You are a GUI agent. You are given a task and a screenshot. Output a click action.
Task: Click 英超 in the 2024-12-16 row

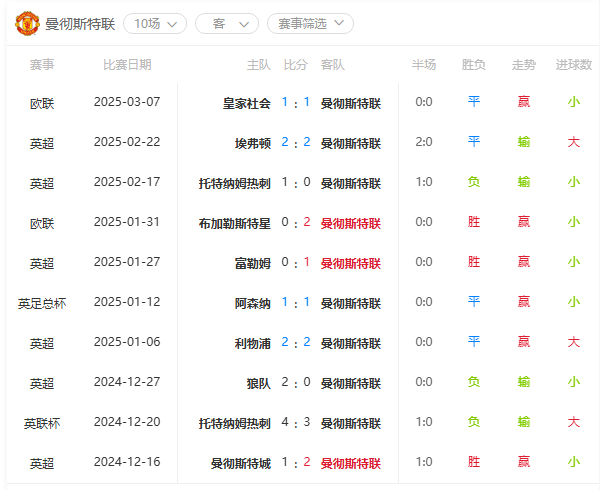tap(42, 463)
